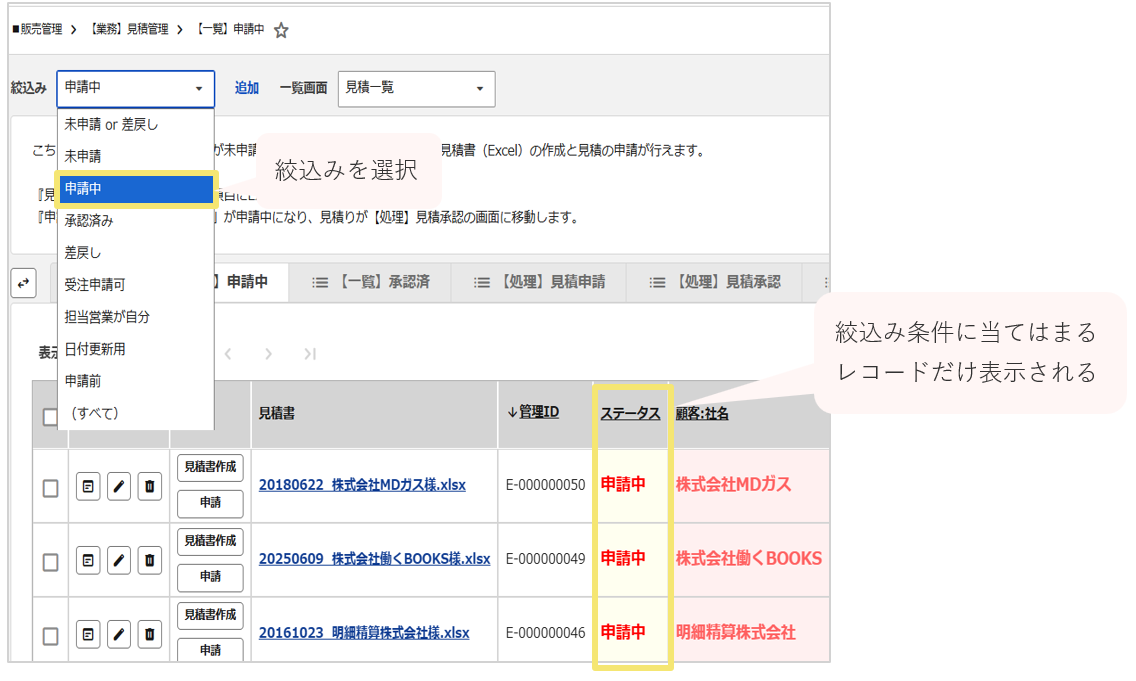Go to the previous page arrow
This screenshot has width=1136, height=681.
pos(228,354)
